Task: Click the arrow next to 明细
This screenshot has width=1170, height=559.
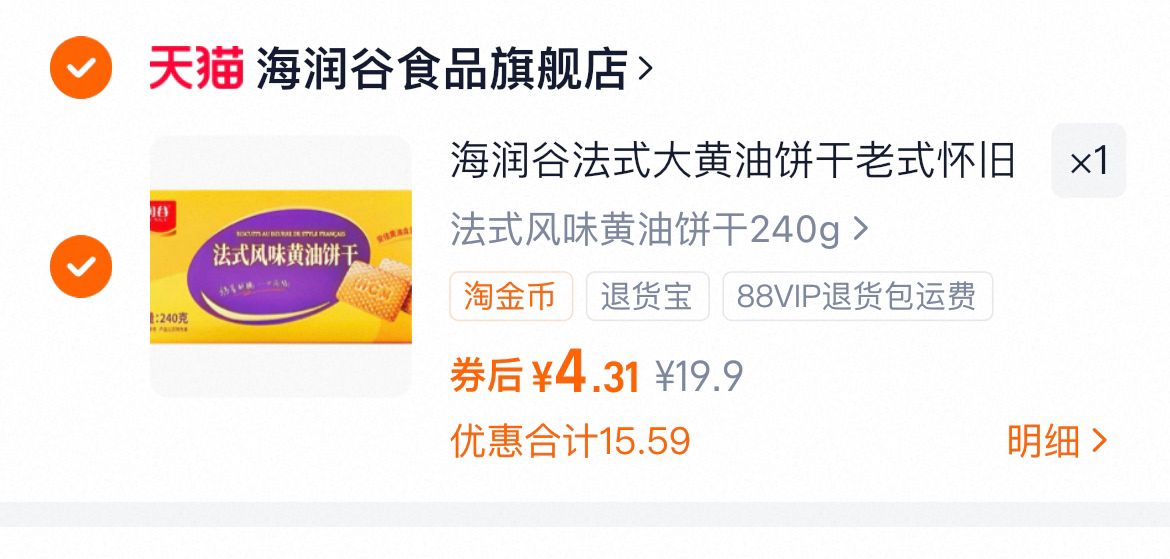Action: tap(1099, 441)
